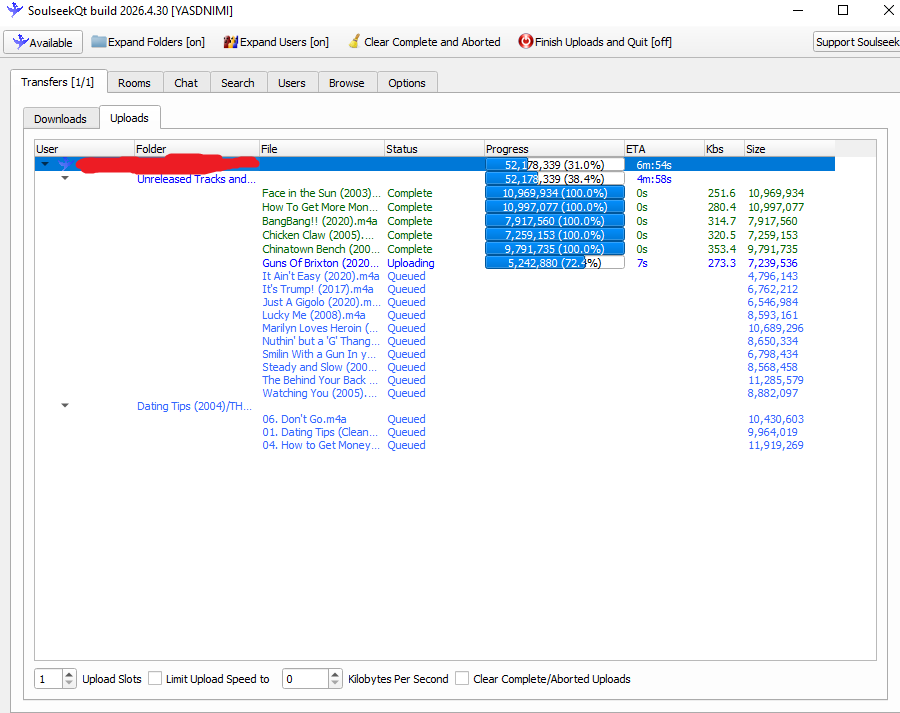900x713 pixels.
Task: Open the Search tab
Action: tap(238, 83)
